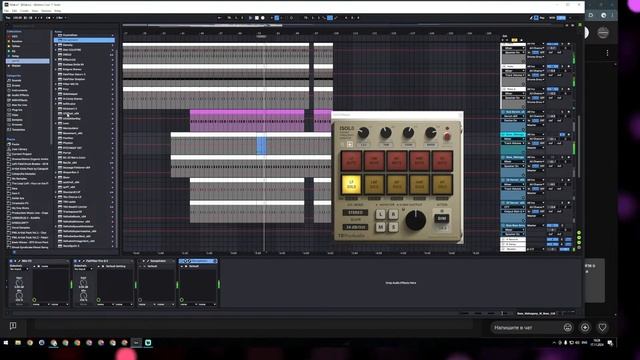Open File Explorer from the taskbar

coord(18,343)
